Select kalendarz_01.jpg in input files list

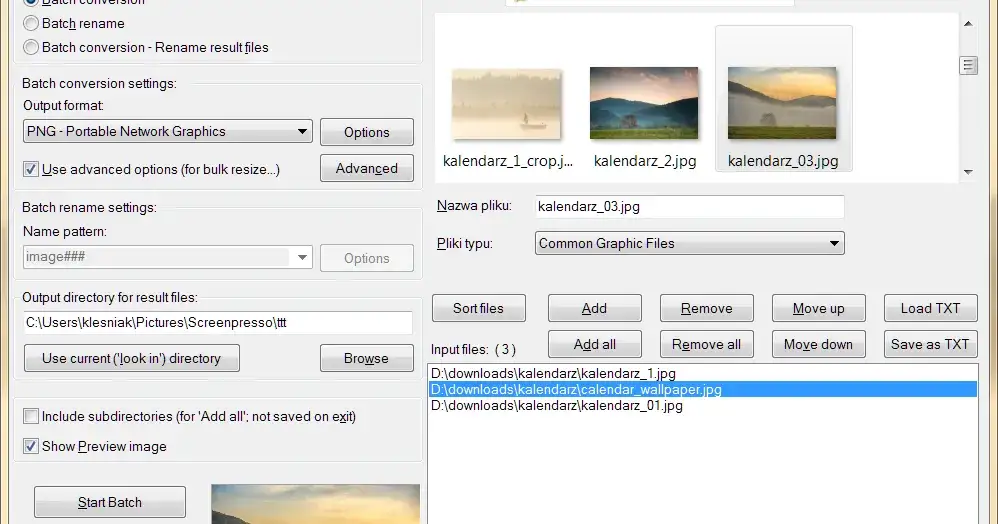(557, 406)
